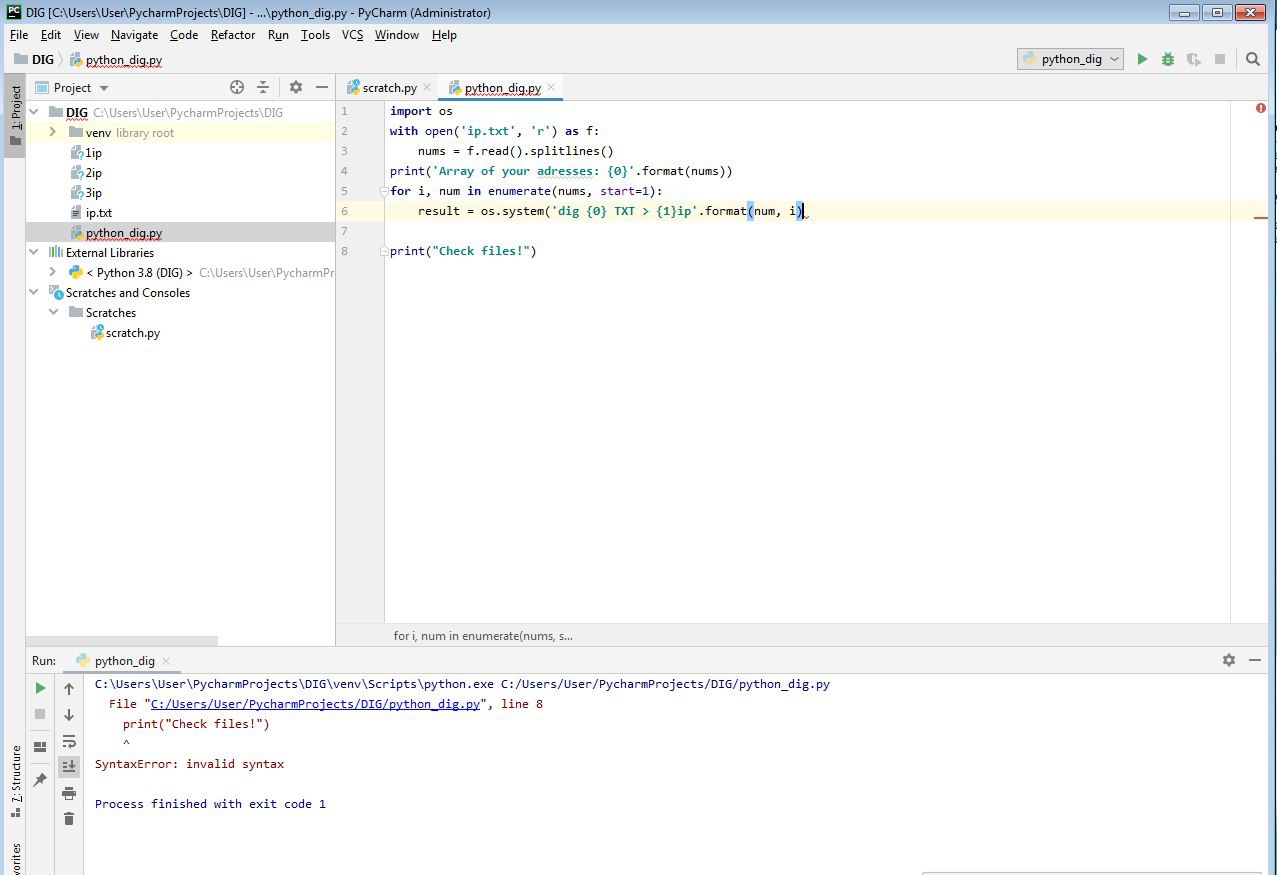Pin the Run tab with the pin icon
The width and height of the screenshot is (1277, 875).
[x=40, y=780]
